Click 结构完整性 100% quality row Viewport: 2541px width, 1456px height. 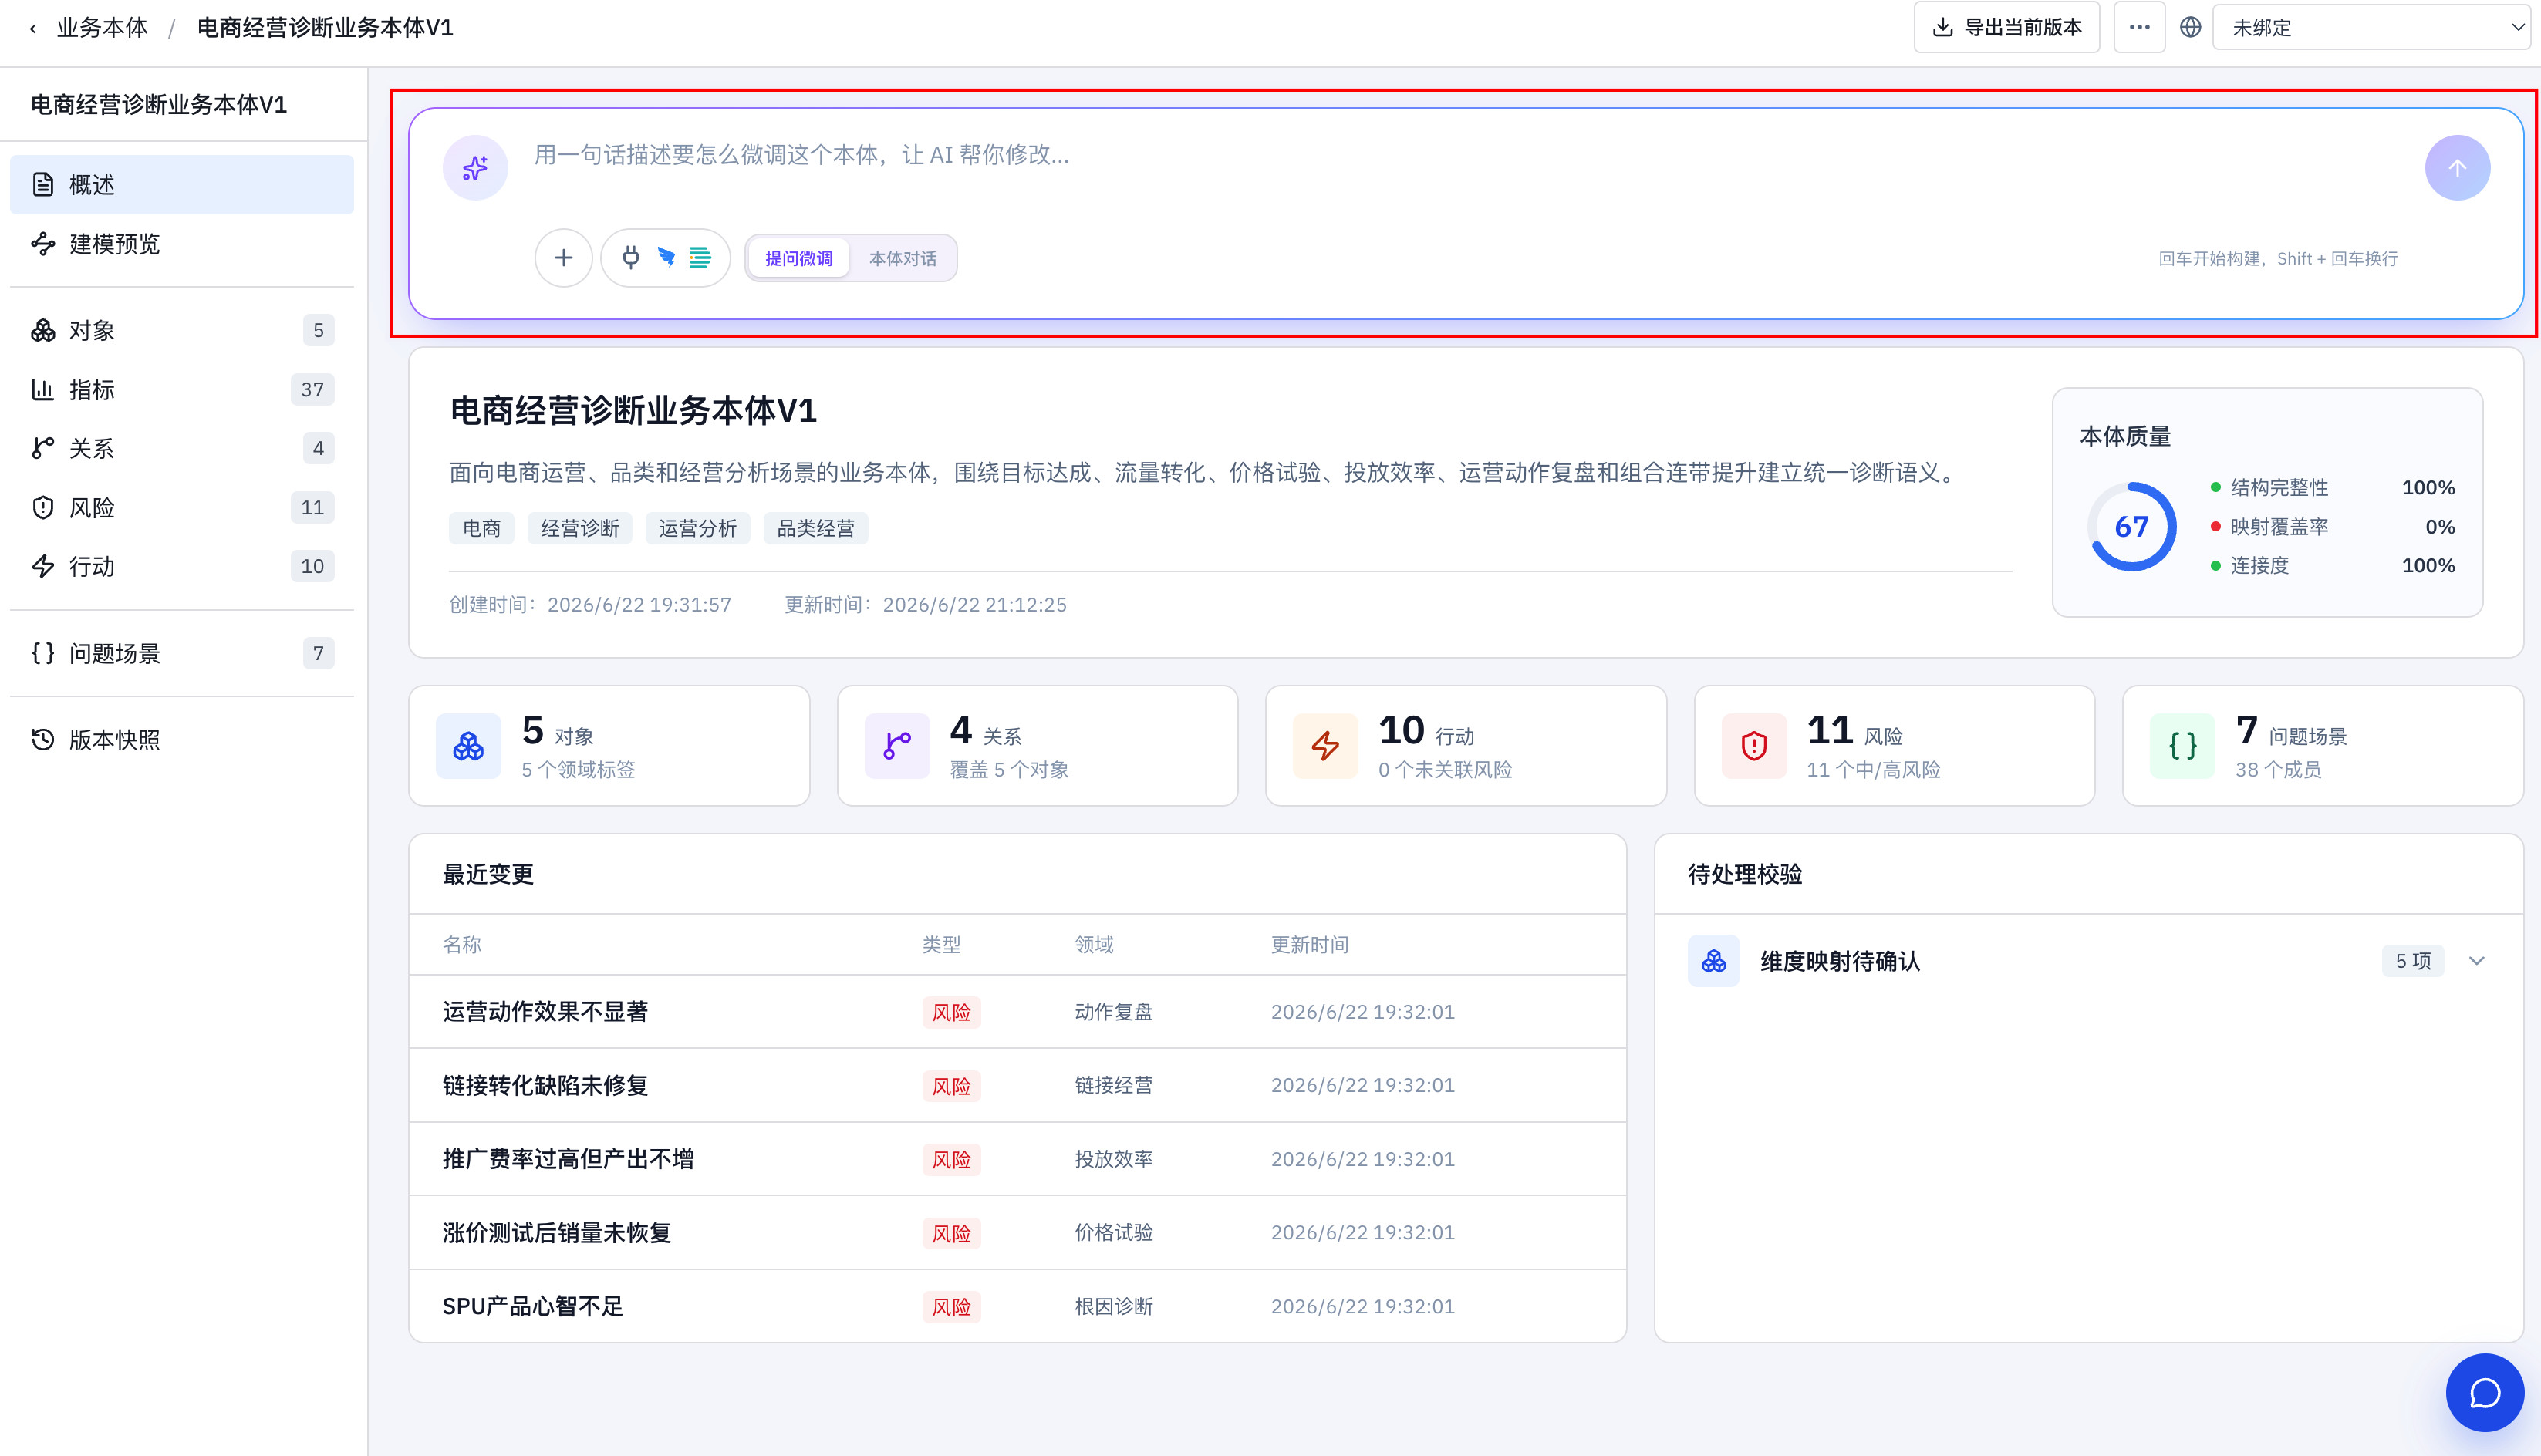point(2333,487)
